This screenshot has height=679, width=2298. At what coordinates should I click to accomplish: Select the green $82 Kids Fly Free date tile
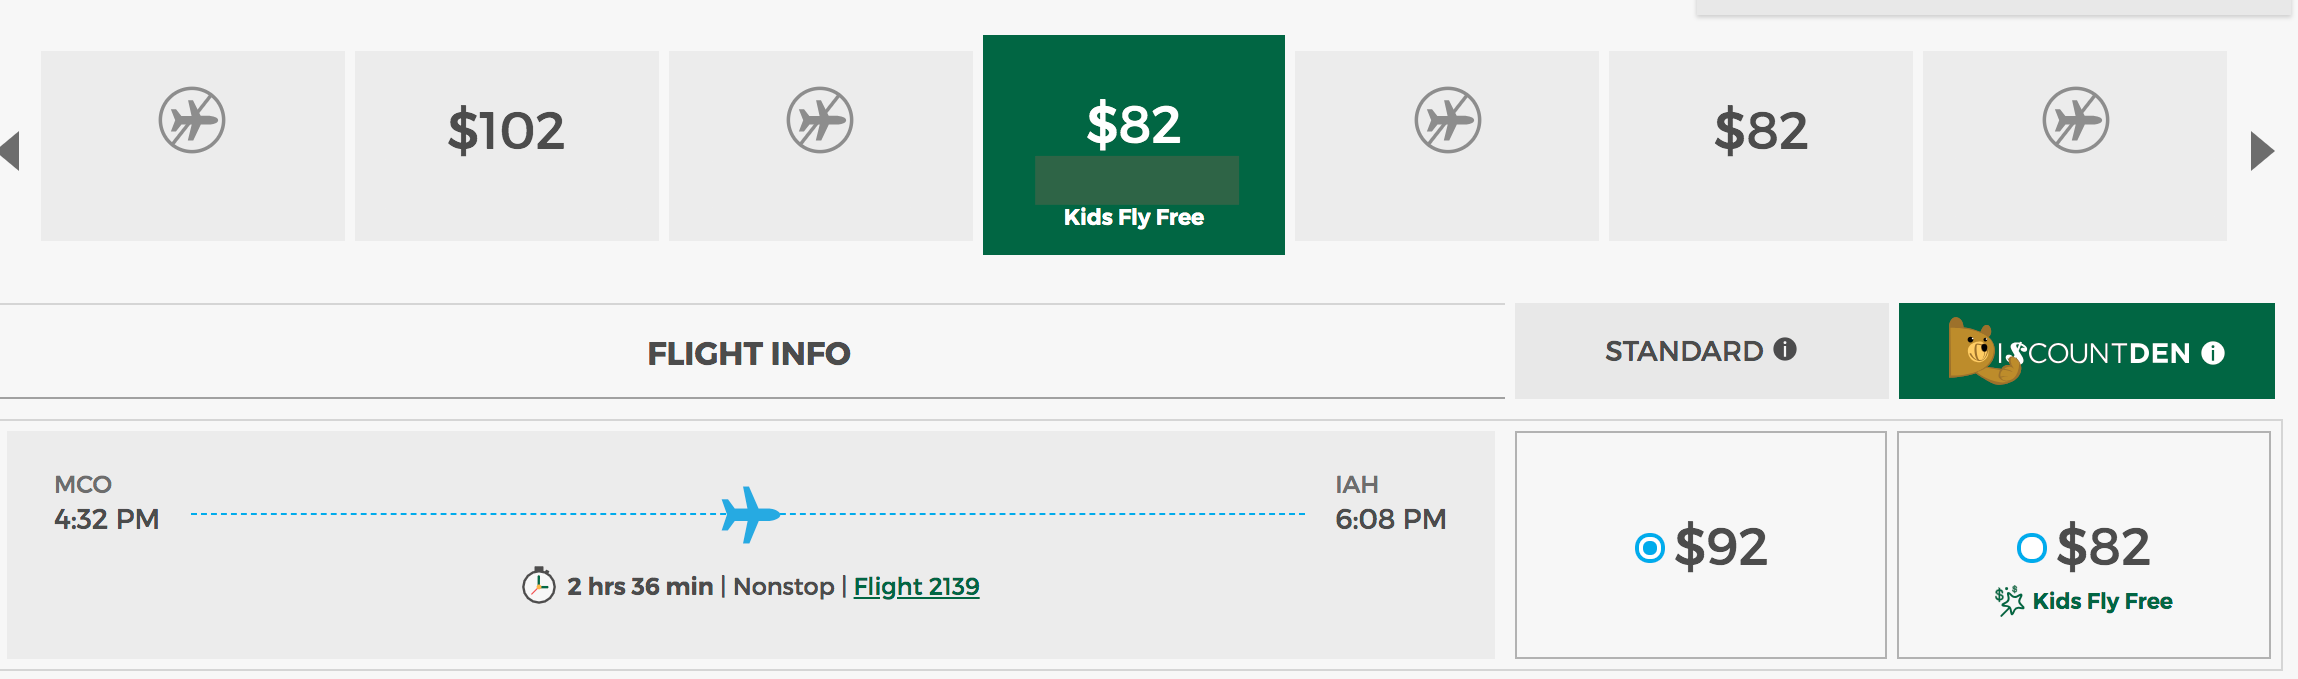point(1133,145)
